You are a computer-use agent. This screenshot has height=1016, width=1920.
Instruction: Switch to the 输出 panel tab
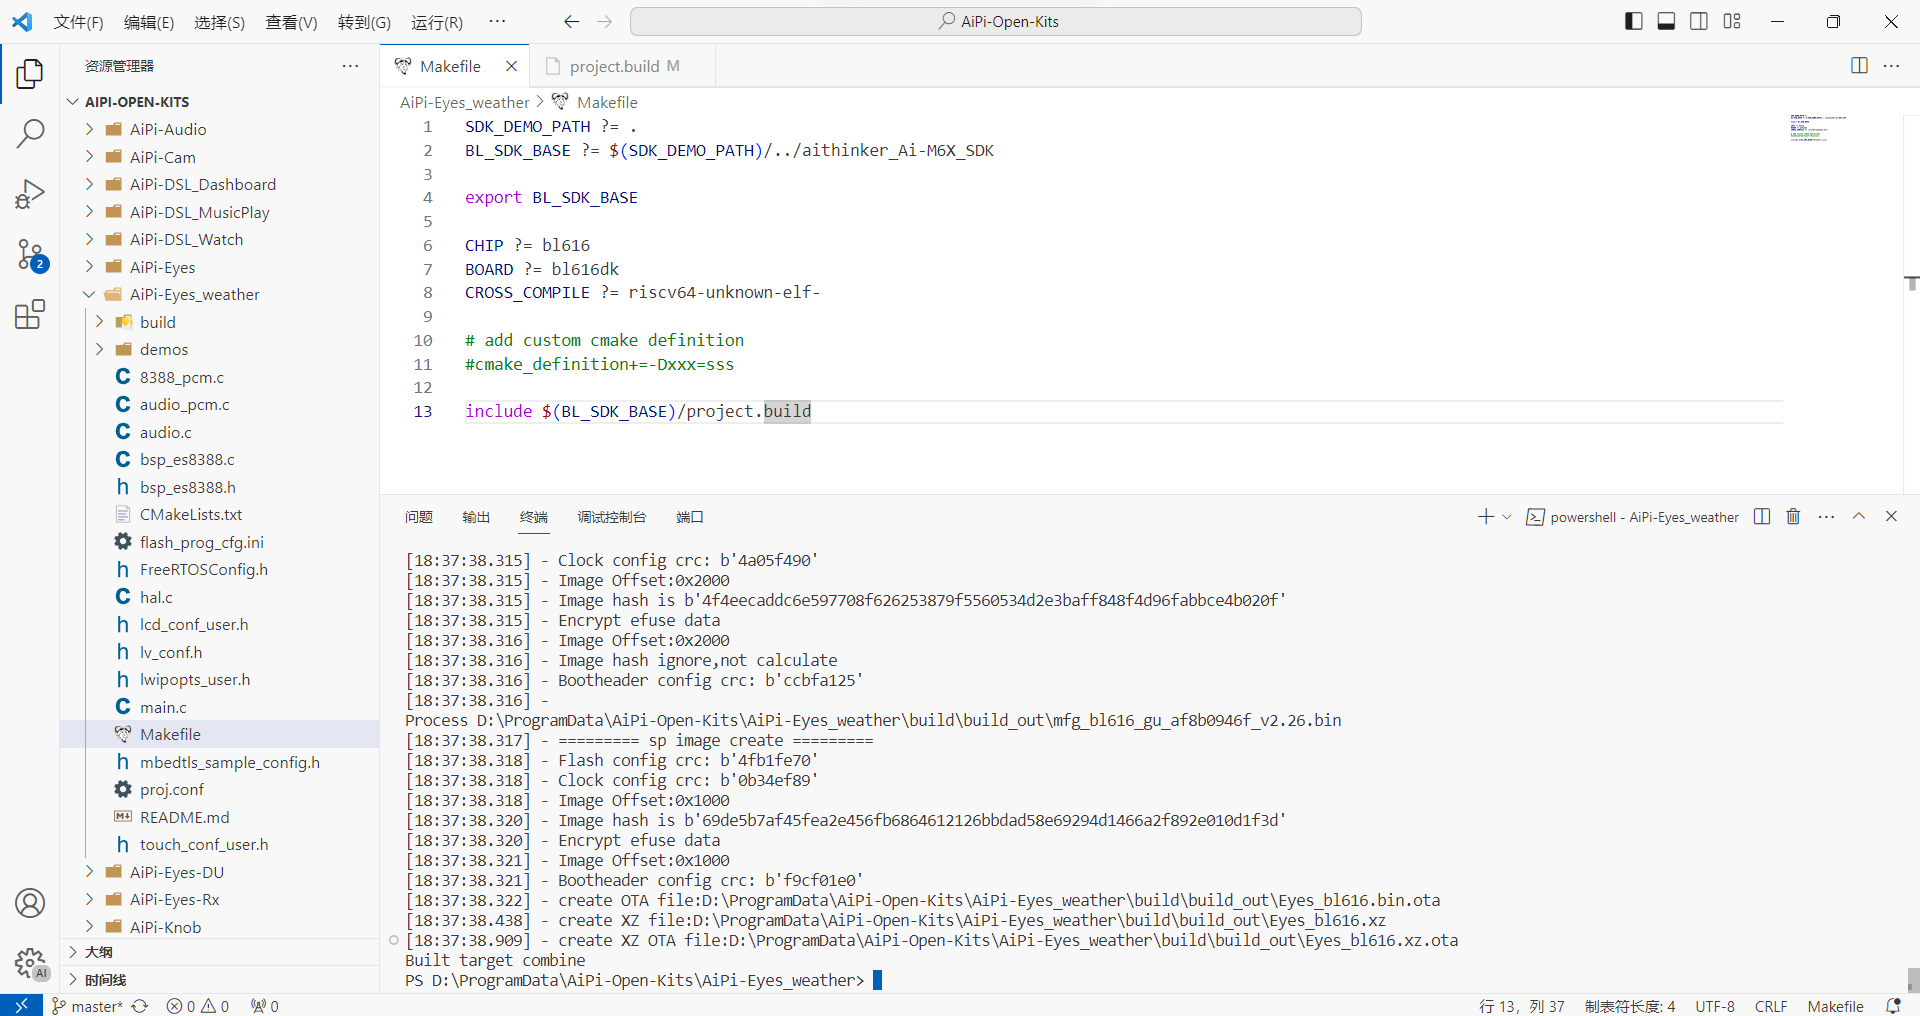point(476,517)
